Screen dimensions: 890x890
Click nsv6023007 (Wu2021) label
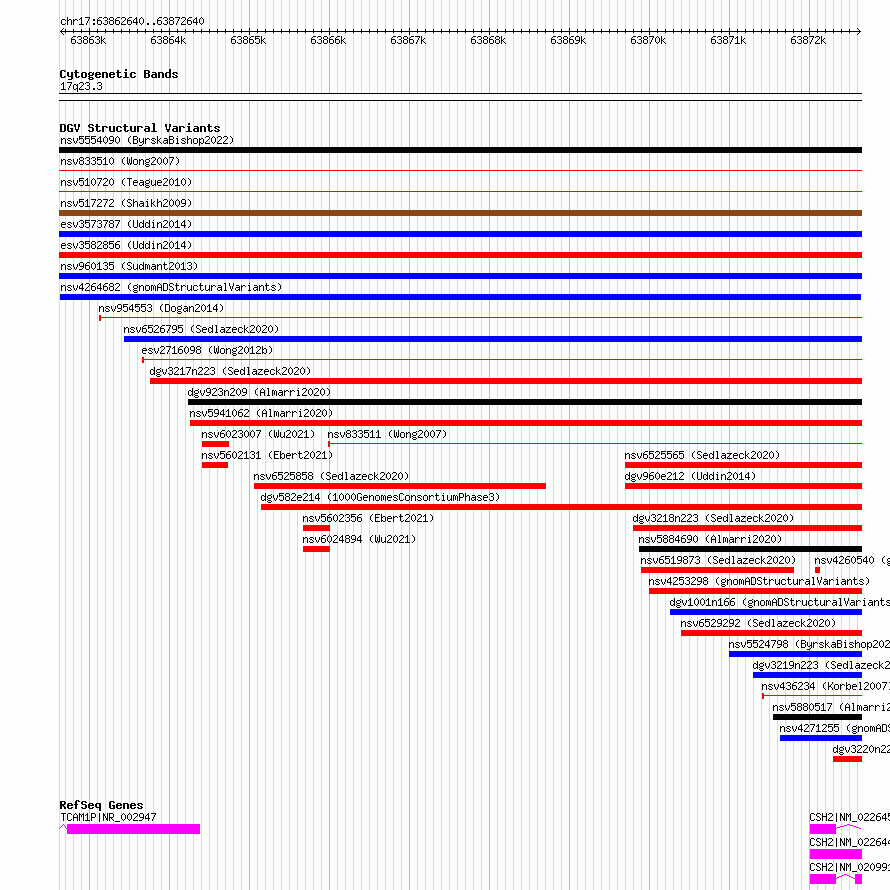click(x=258, y=434)
